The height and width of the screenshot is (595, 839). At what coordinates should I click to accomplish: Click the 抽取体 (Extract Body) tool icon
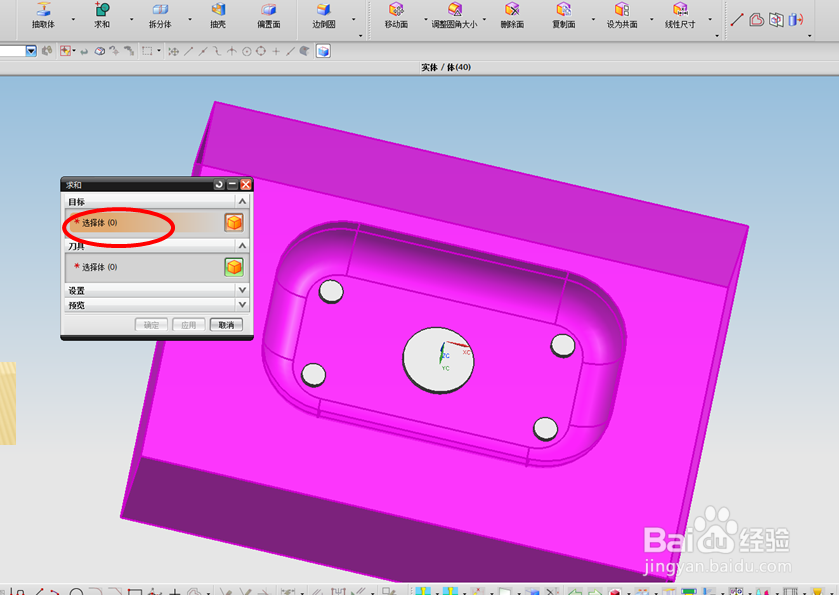(x=43, y=9)
